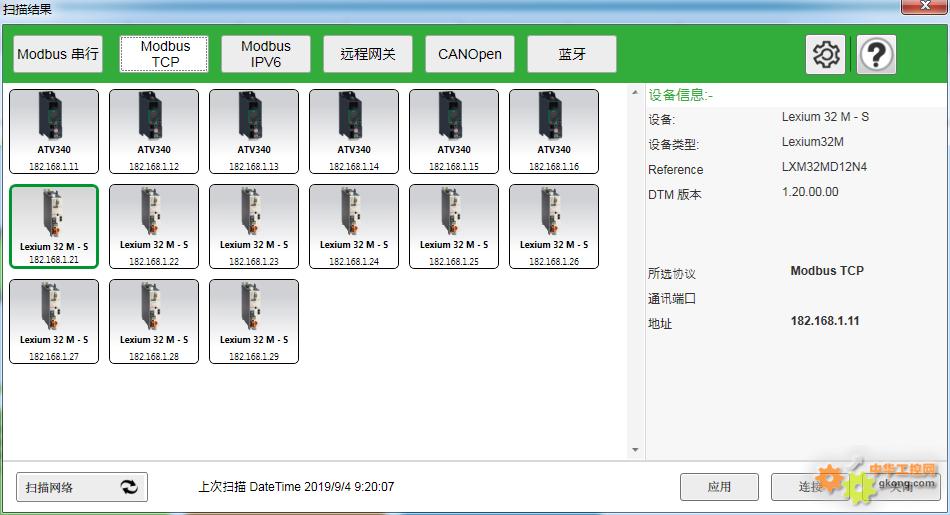Select Lexium 32 M - S at 182.168.1.28
Viewport: 950px width, 515px height.
pos(154,322)
